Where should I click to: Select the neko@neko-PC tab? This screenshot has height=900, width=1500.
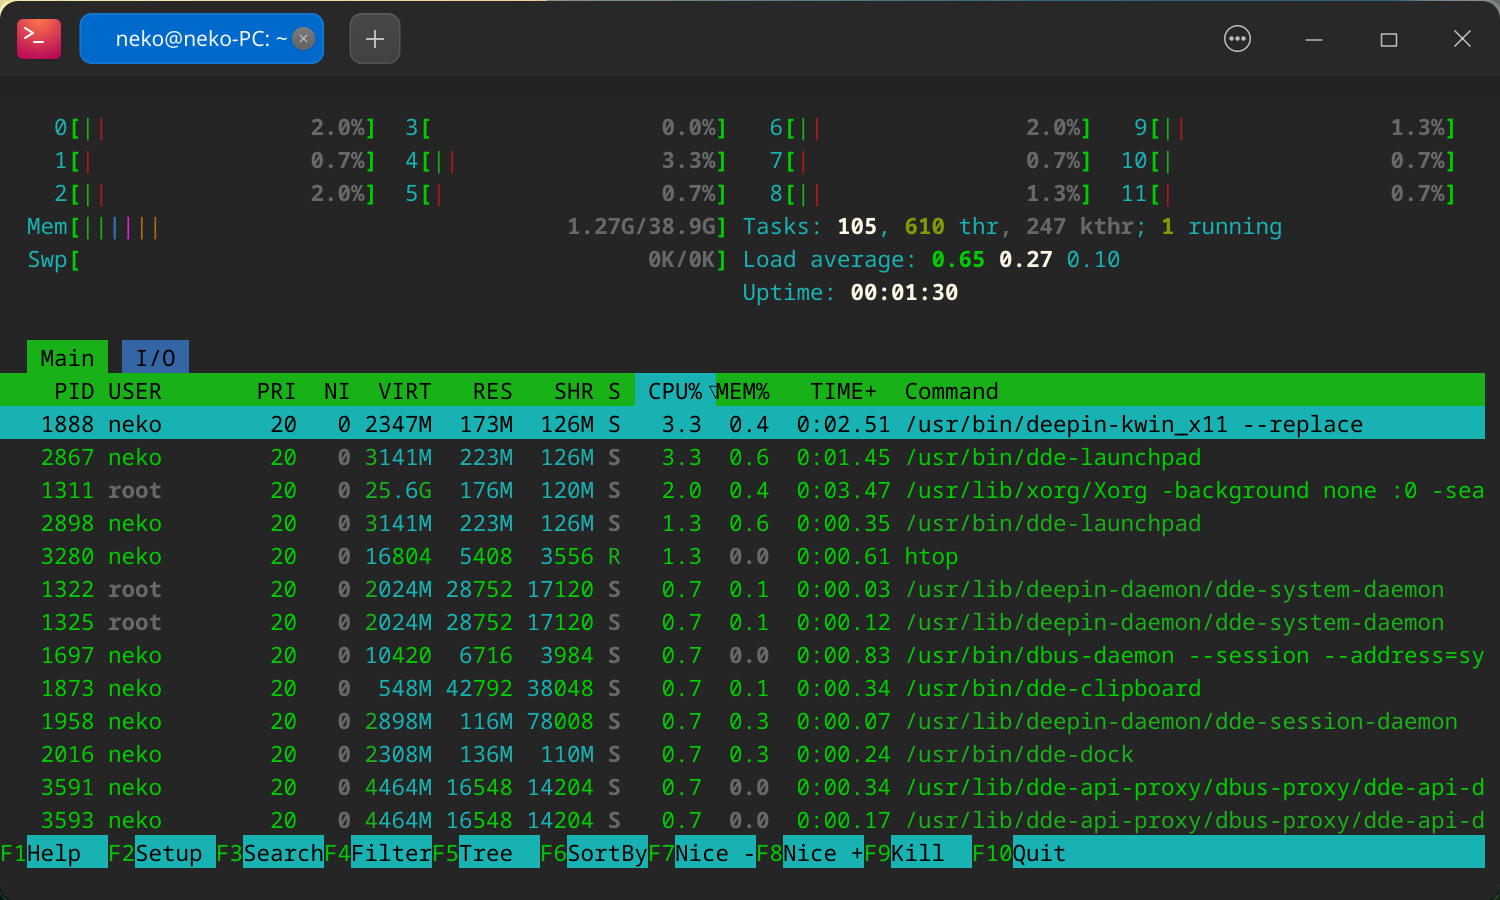click(201, 39)
